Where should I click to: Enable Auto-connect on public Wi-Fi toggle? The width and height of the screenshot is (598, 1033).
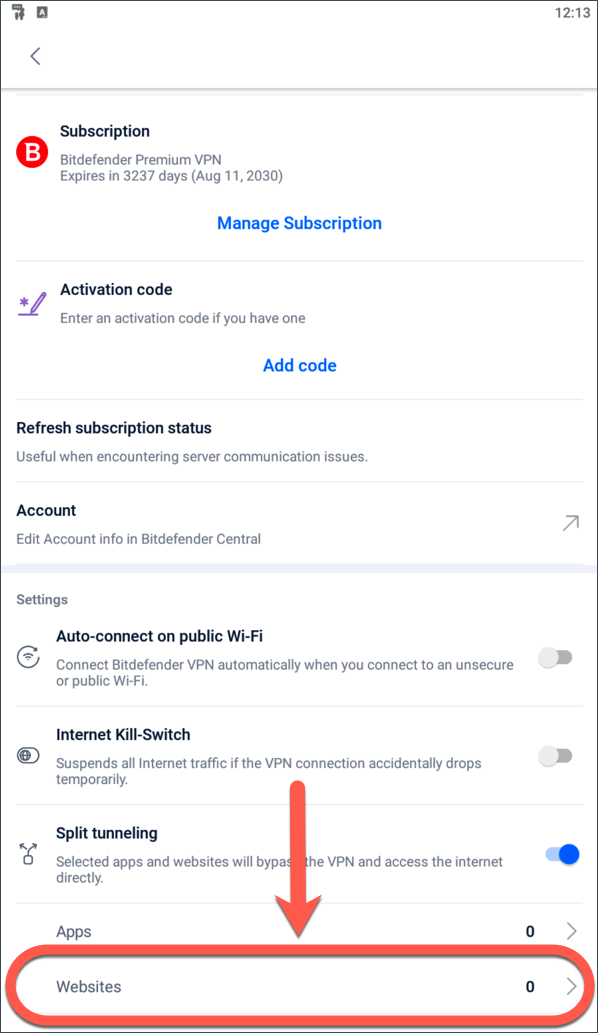(555, 657)
